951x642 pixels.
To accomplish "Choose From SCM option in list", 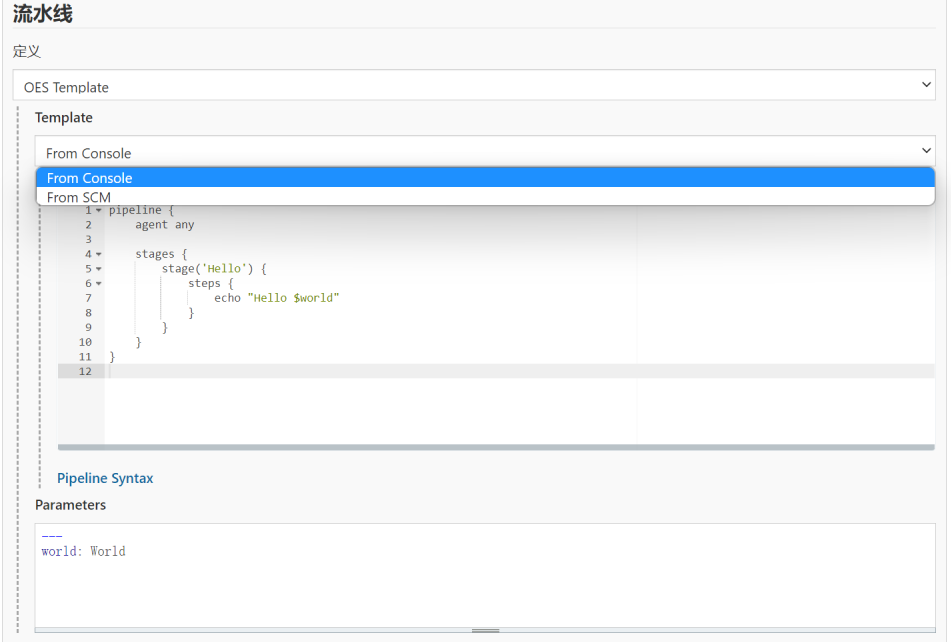I will tap(485, 197).
